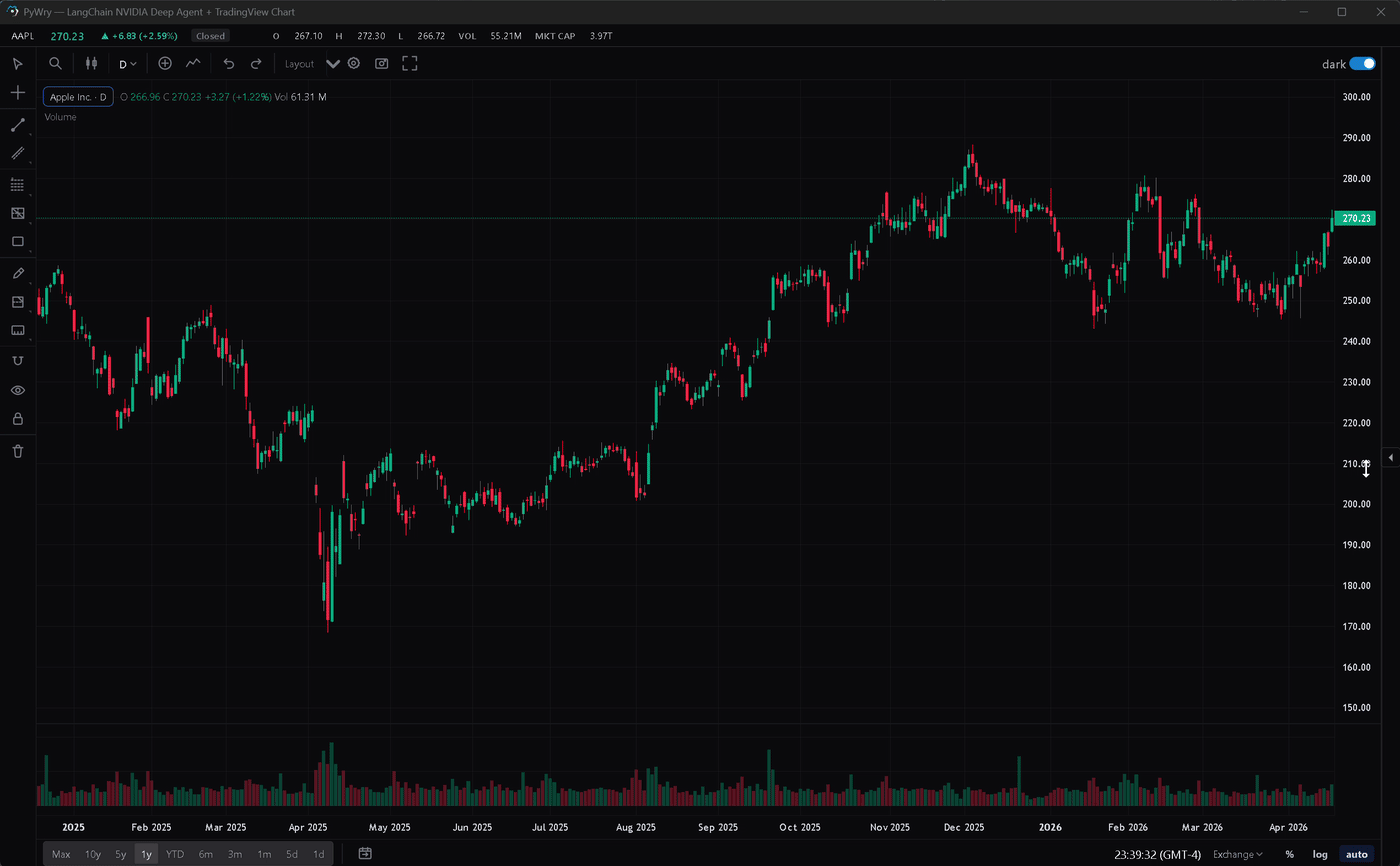Toggle drawing visibility with the sidebar eye icon
Screen dimensions: 1400x866
[17, 389]
